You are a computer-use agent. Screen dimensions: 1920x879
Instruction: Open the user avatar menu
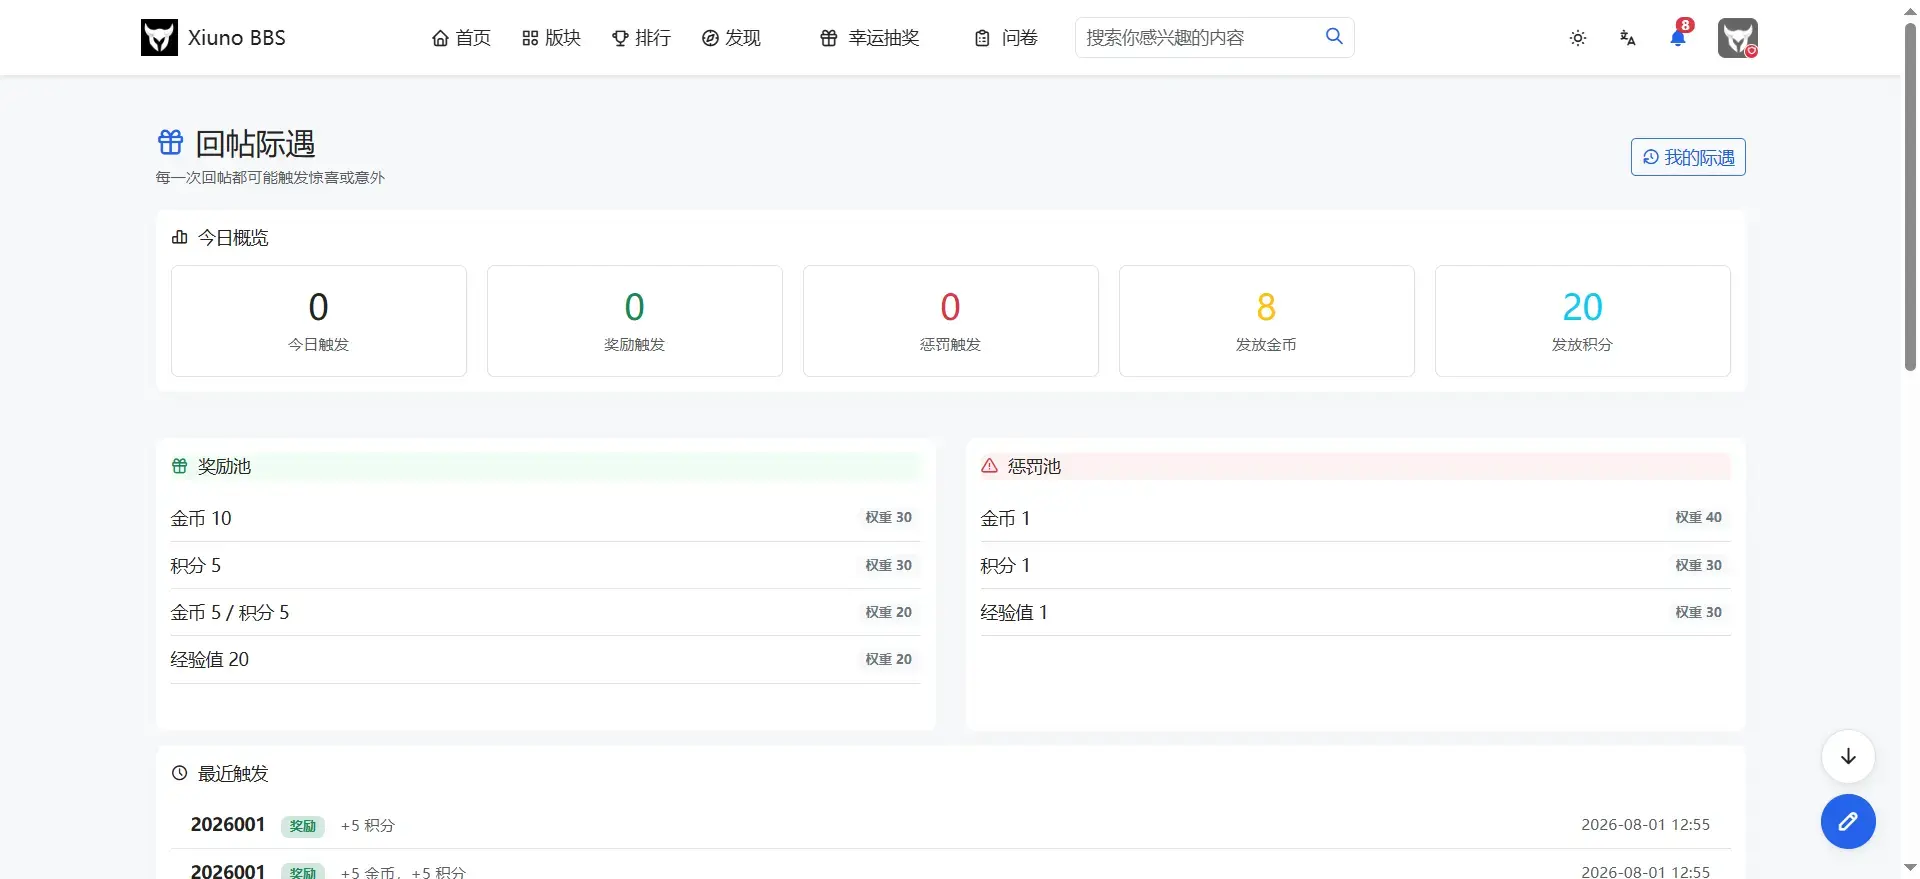(1738, 38)
